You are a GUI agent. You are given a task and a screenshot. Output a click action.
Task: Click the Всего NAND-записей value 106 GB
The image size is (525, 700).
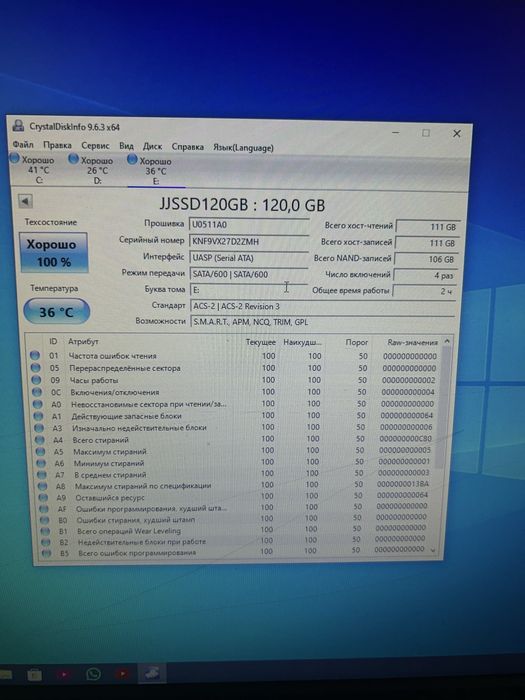tap(425, 259)
